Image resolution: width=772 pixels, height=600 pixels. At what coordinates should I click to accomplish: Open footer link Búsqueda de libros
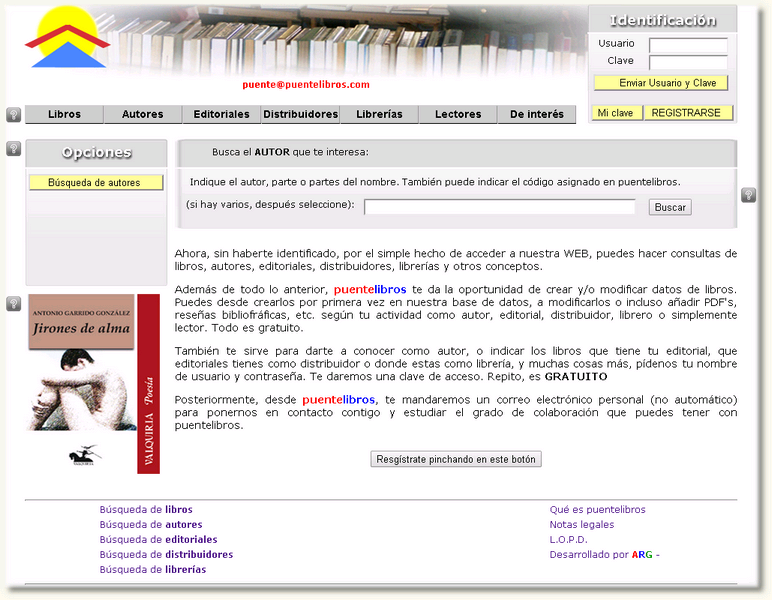click(x=146, y=509)
